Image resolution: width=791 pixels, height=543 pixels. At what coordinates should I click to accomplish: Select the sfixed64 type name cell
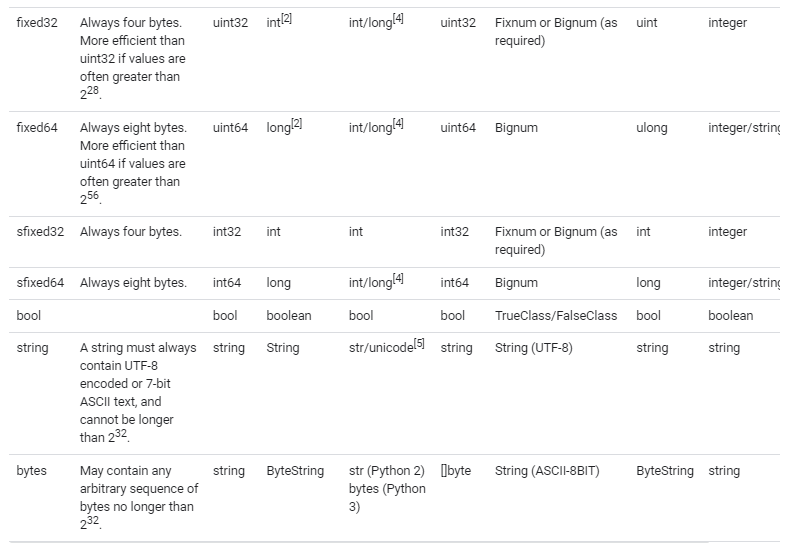point(40,283)
